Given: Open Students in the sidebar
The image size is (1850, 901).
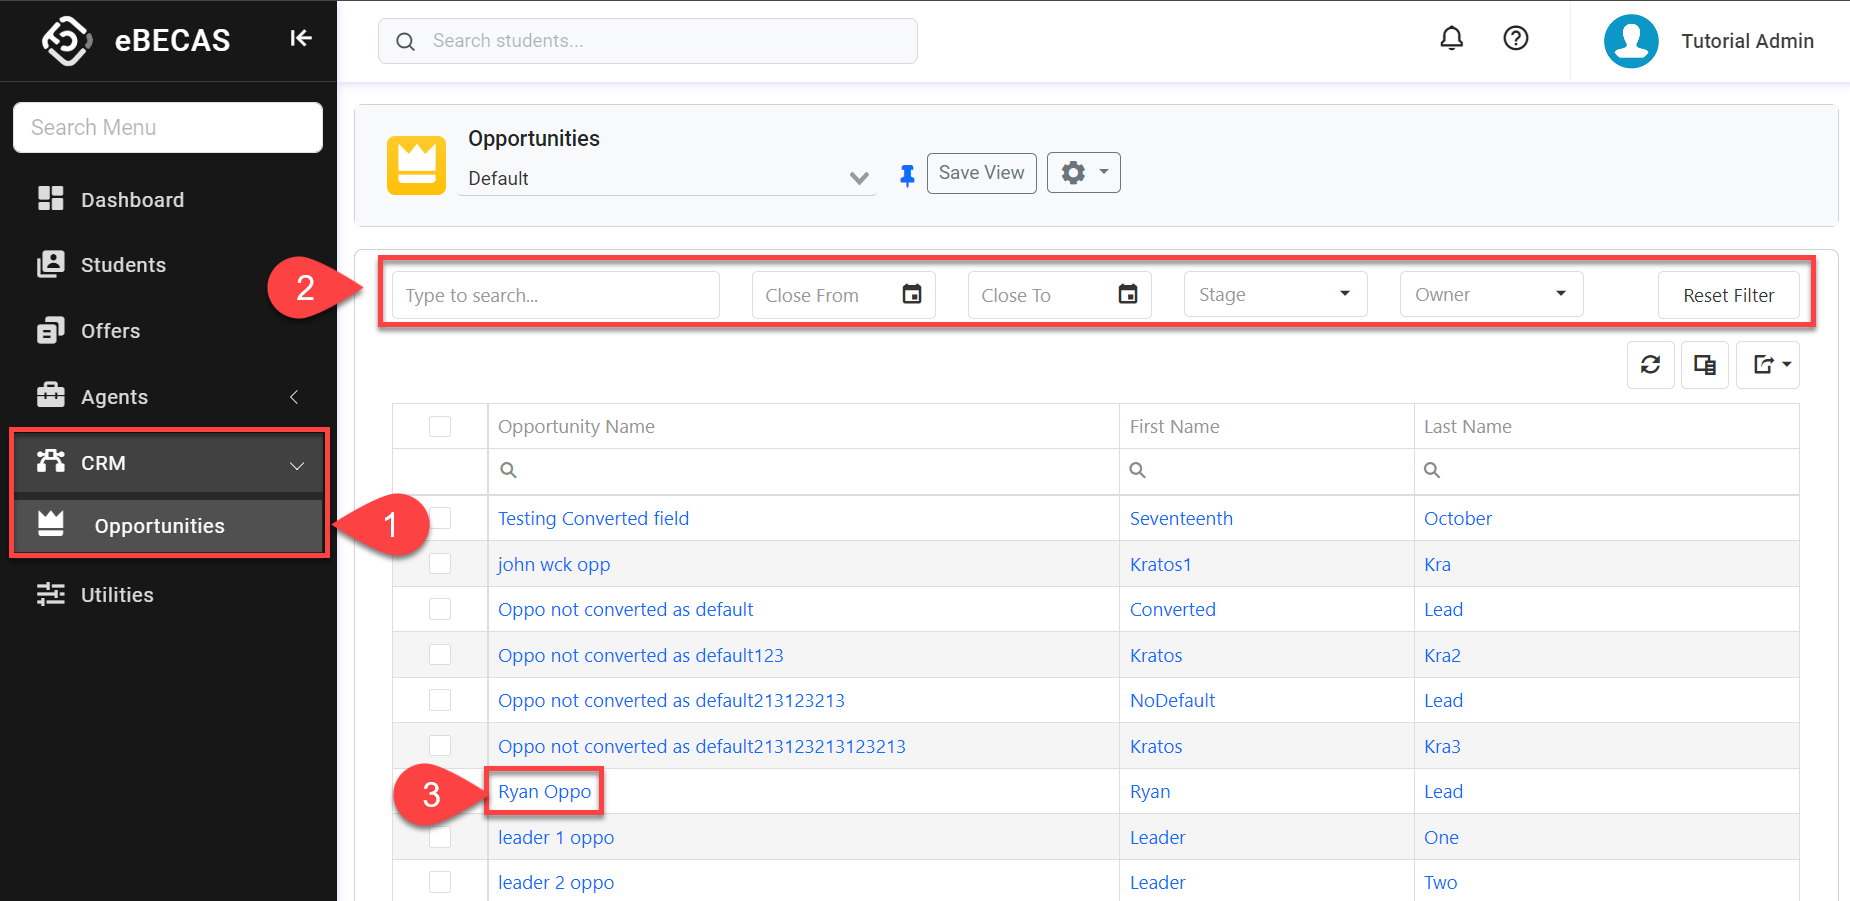Looking at the screenshot, I should 123,265.
